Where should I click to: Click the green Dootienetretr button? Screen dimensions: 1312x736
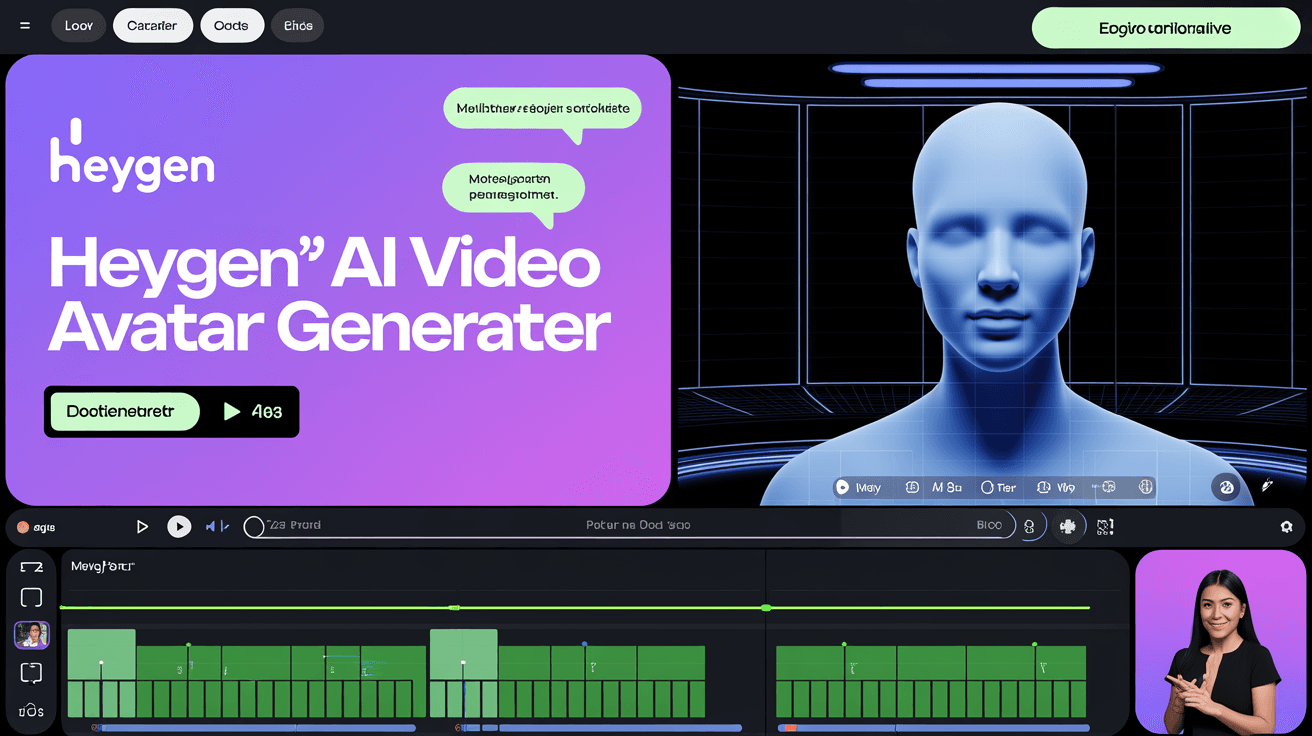pos(124,411)
